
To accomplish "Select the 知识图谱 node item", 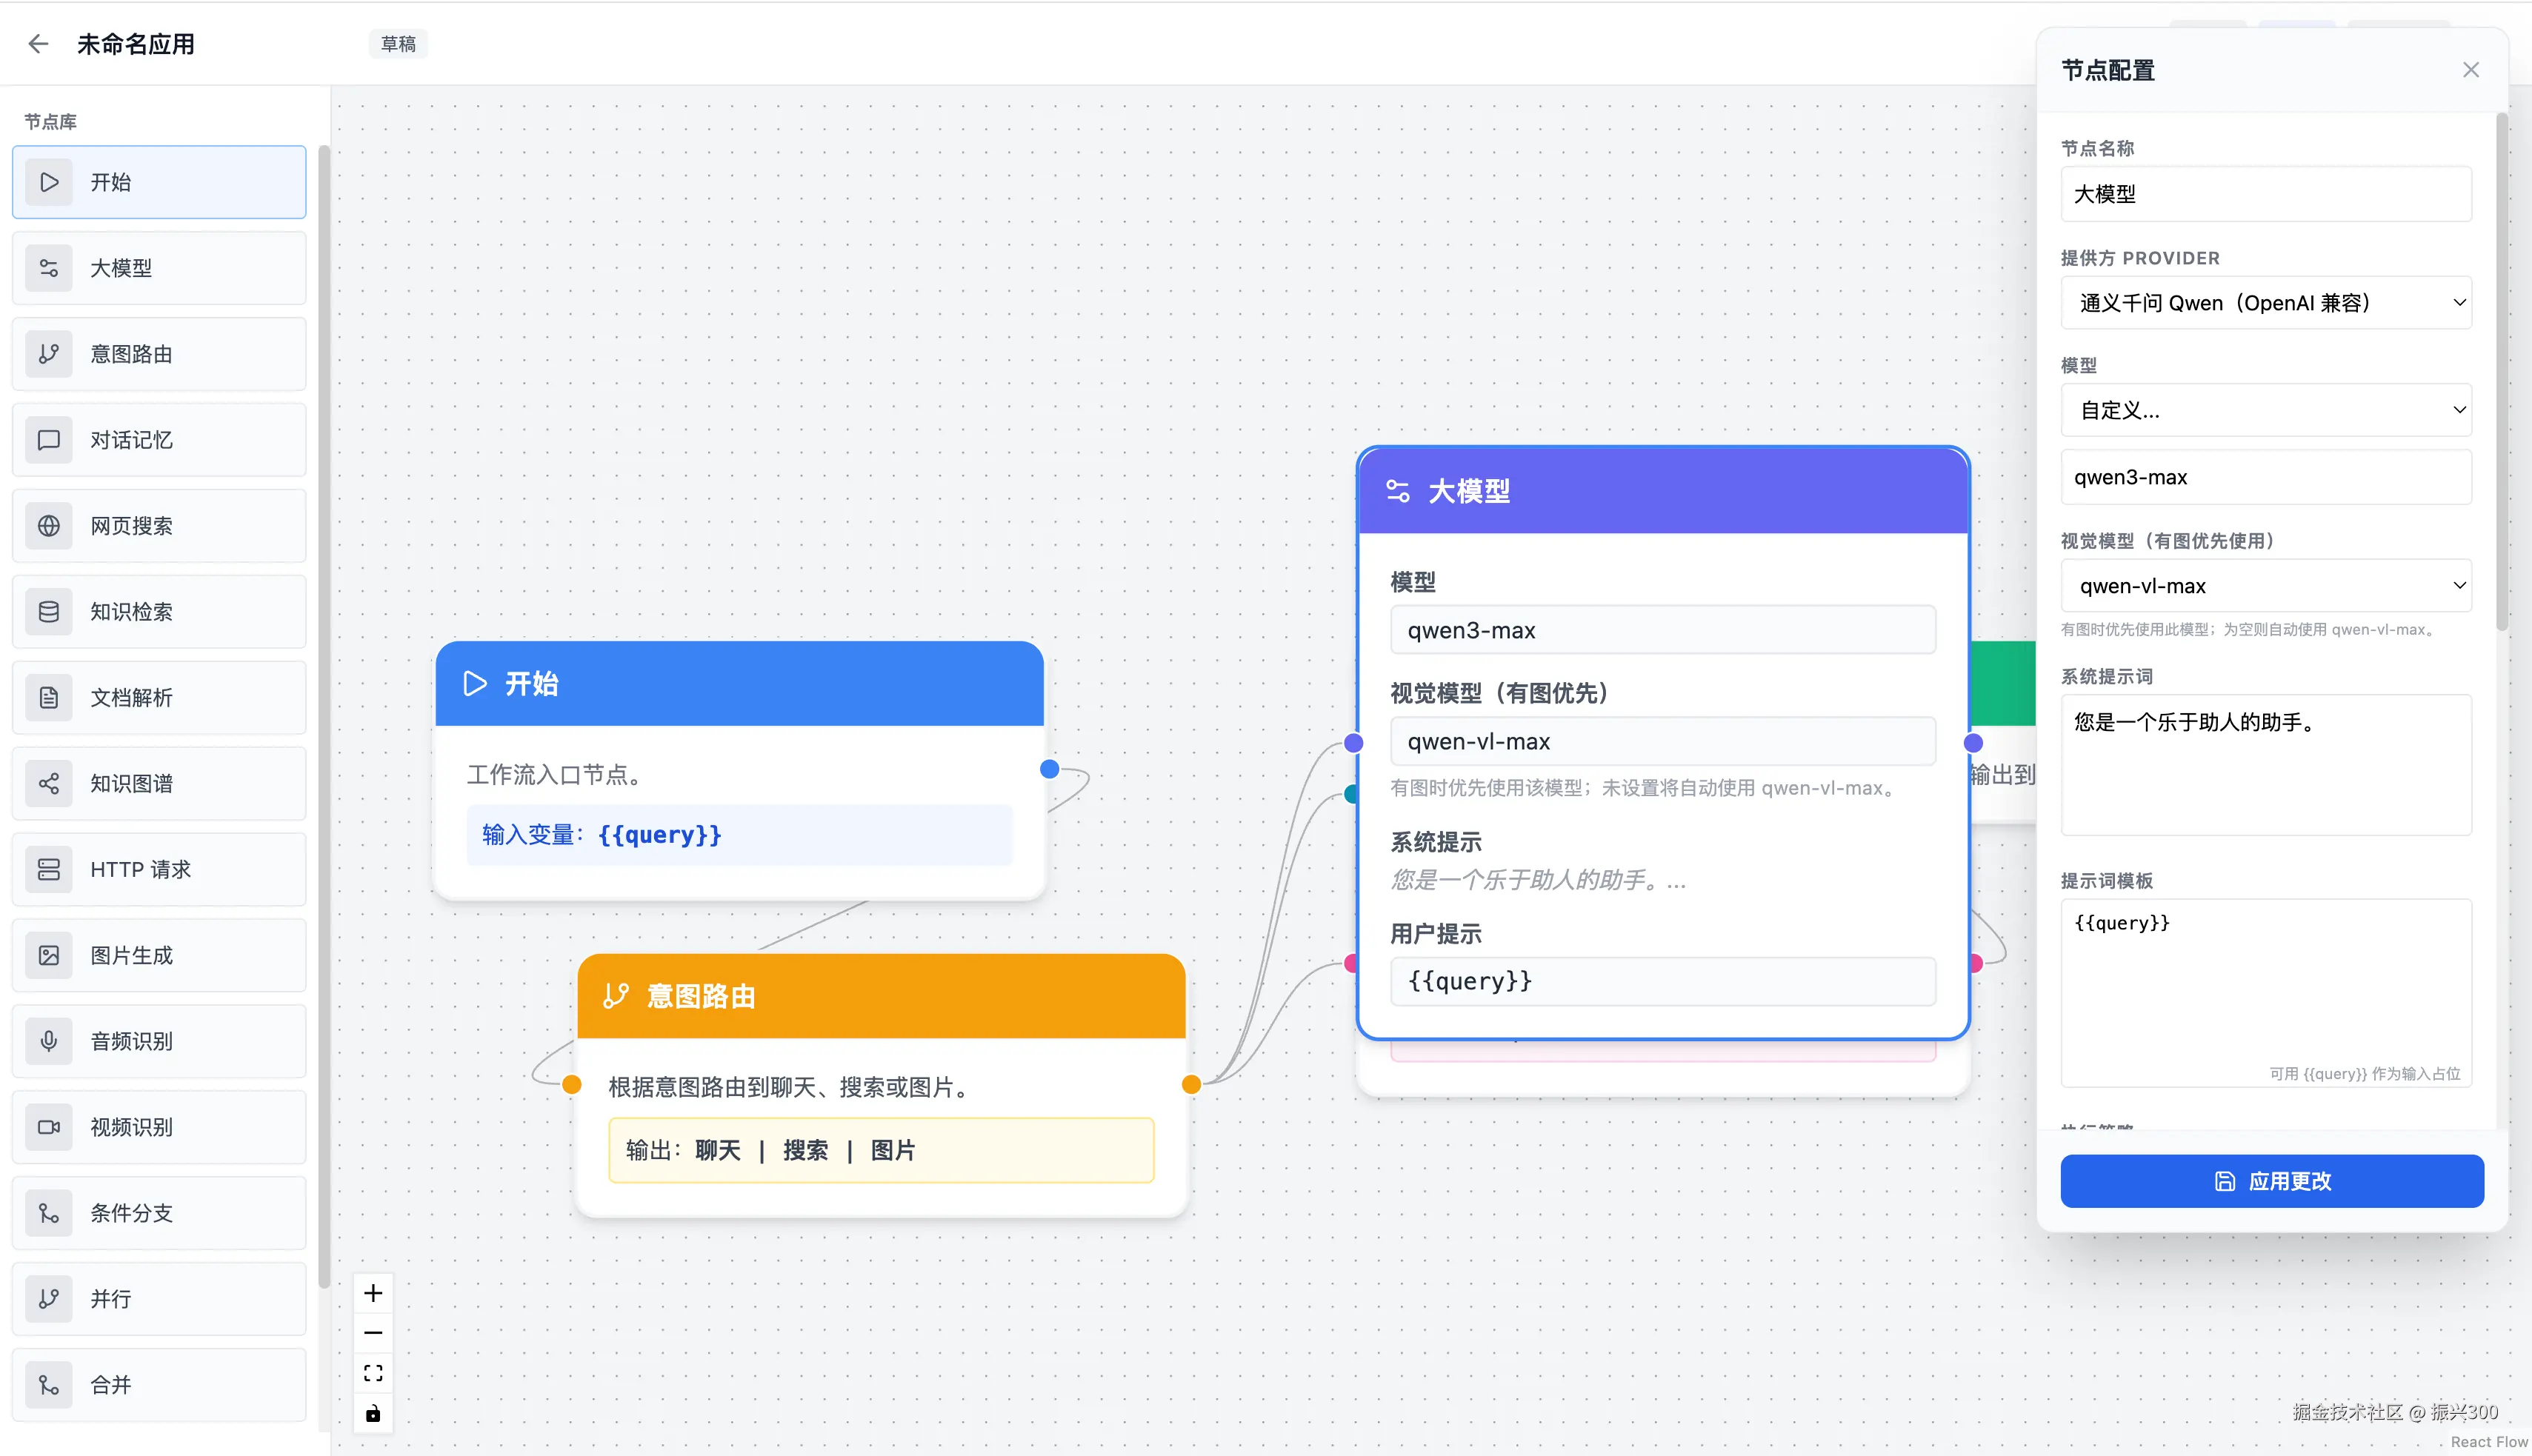I will (x=159, y=783).
